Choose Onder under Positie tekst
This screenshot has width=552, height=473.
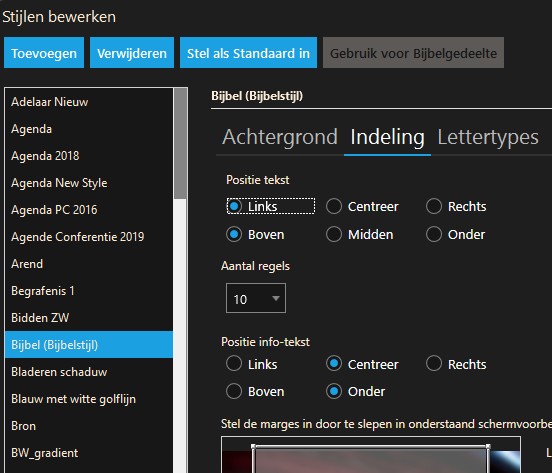456,234
